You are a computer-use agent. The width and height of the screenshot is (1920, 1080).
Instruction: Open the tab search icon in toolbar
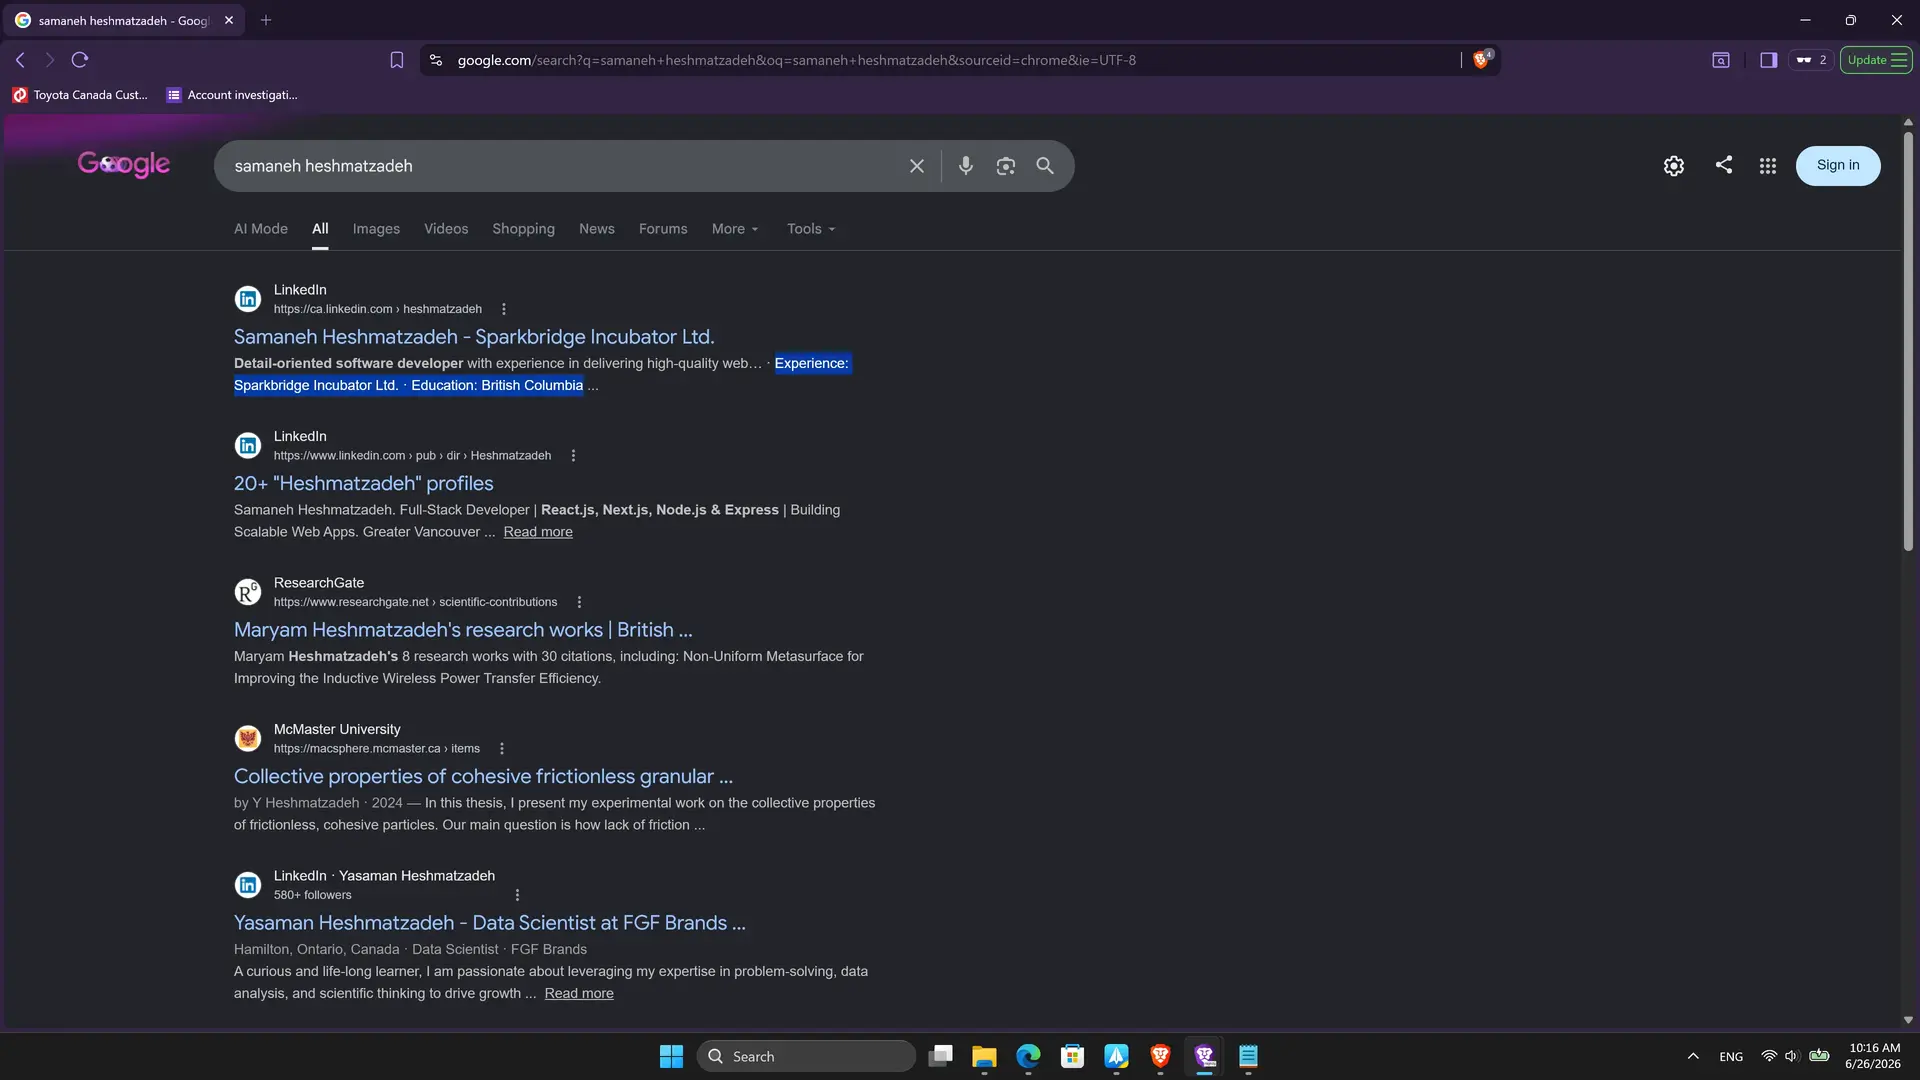[x=1721, y=60]
